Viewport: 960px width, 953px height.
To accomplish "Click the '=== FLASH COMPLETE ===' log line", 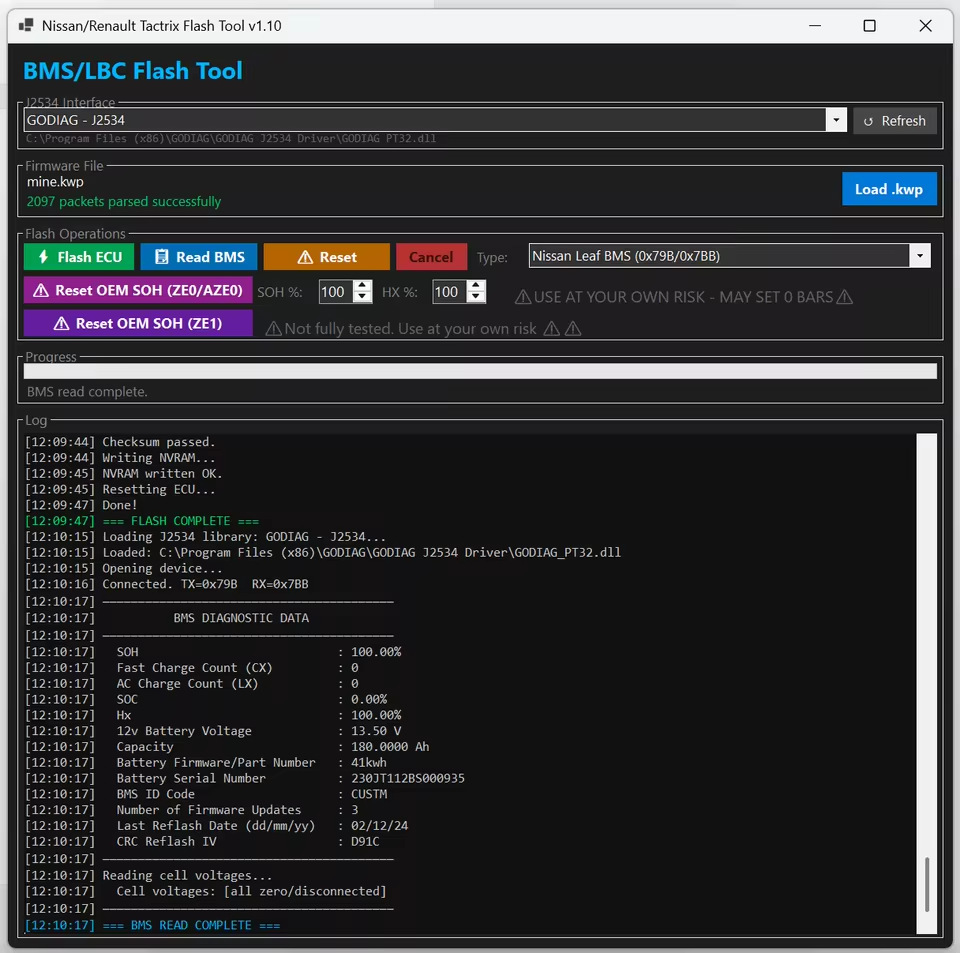I will click(x=141, y=521).
